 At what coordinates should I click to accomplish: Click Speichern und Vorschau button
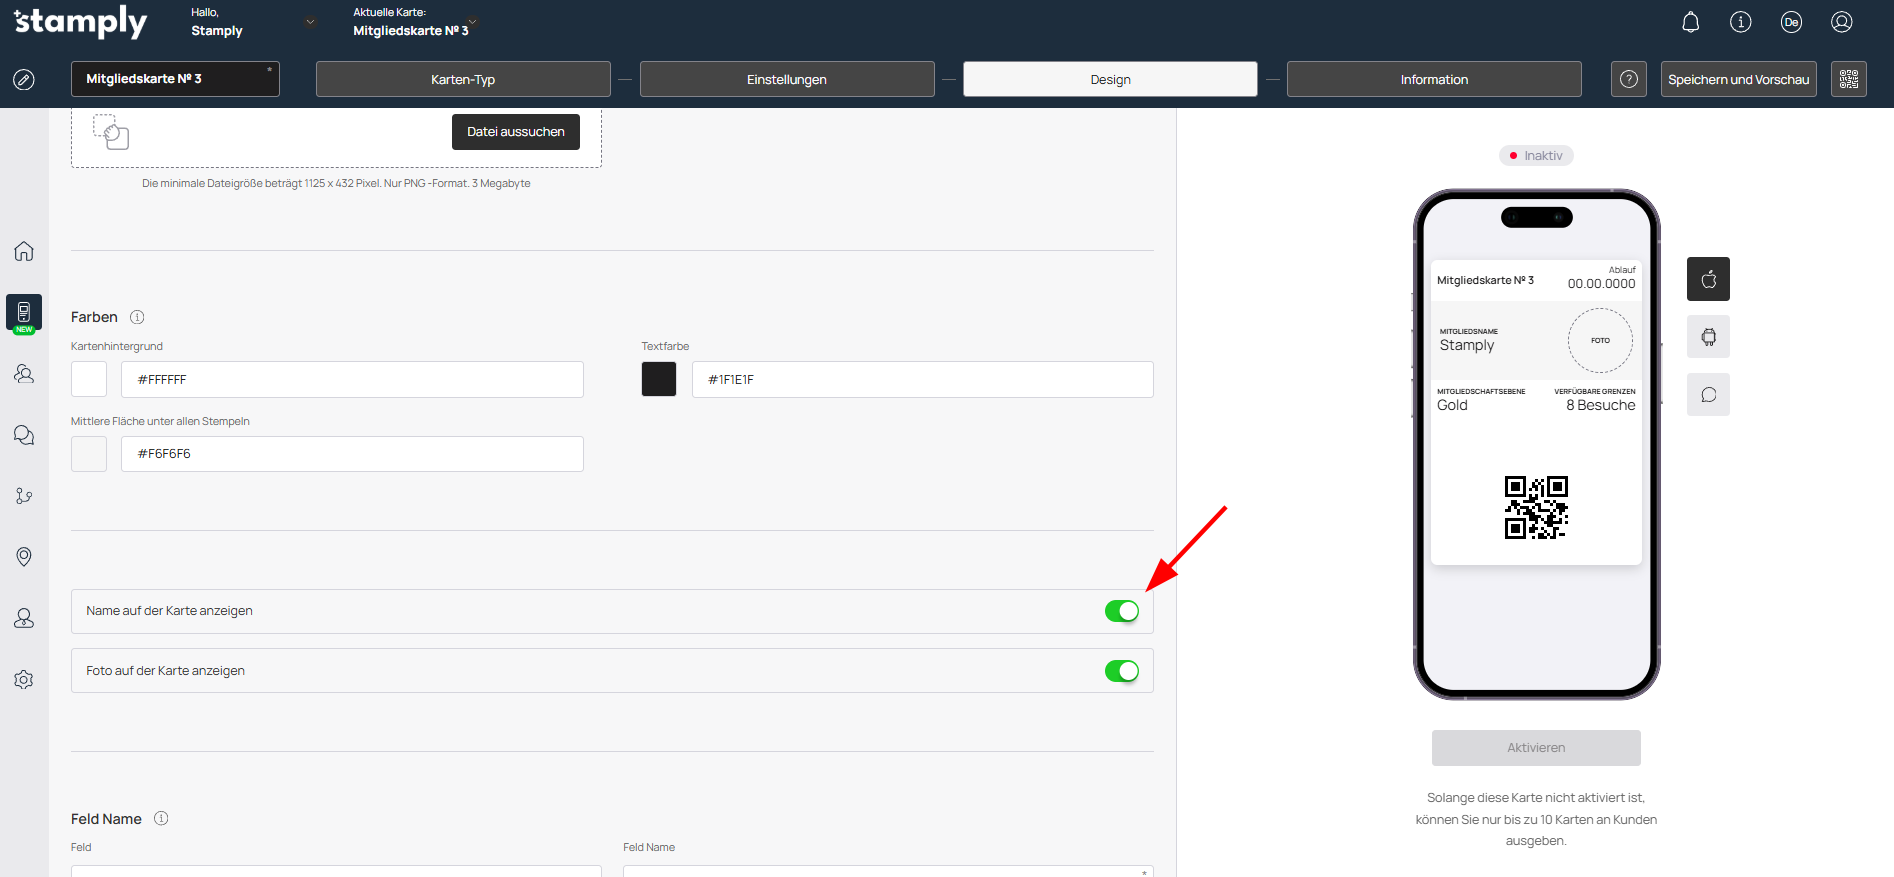(x=1738, y=79)
